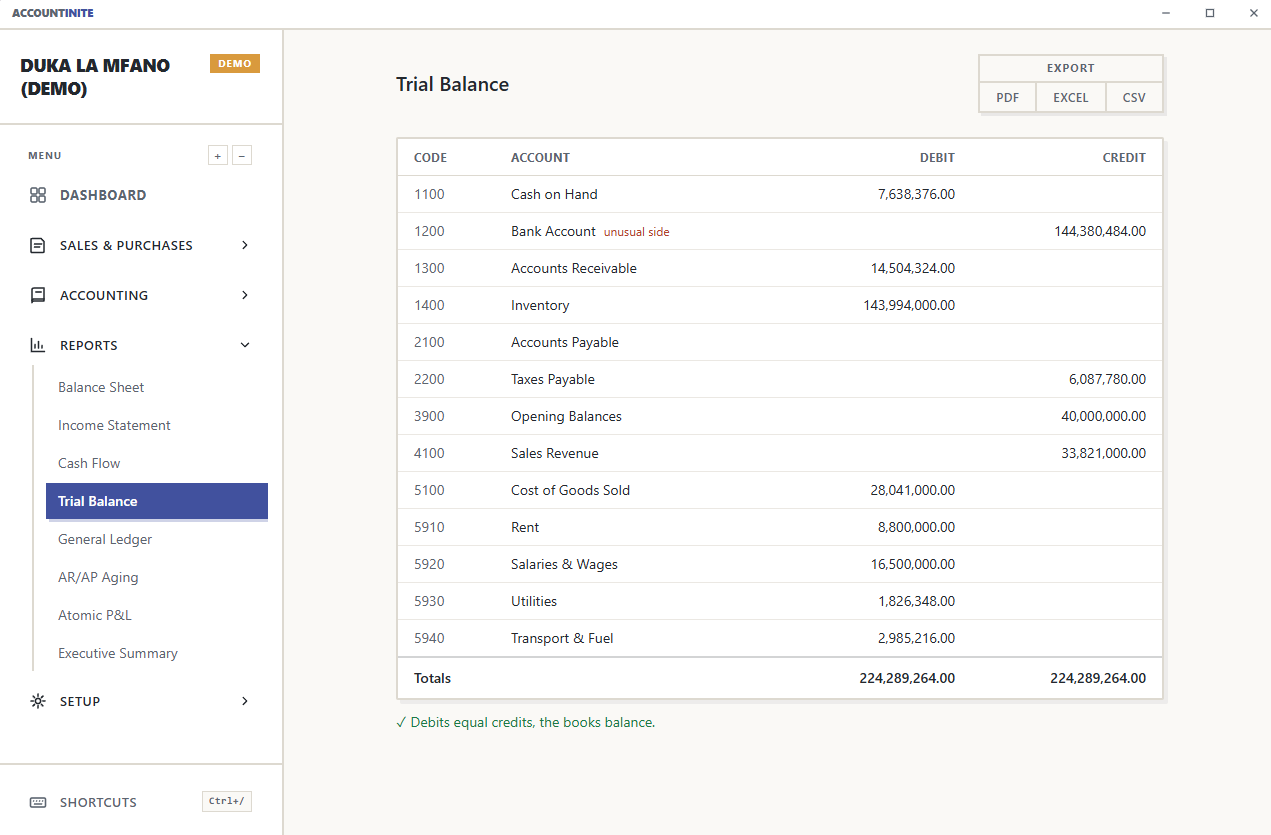Click the DEBIT column header
Screen dimensions: 1271x835
pyautogui.click(x=937, y=157)
